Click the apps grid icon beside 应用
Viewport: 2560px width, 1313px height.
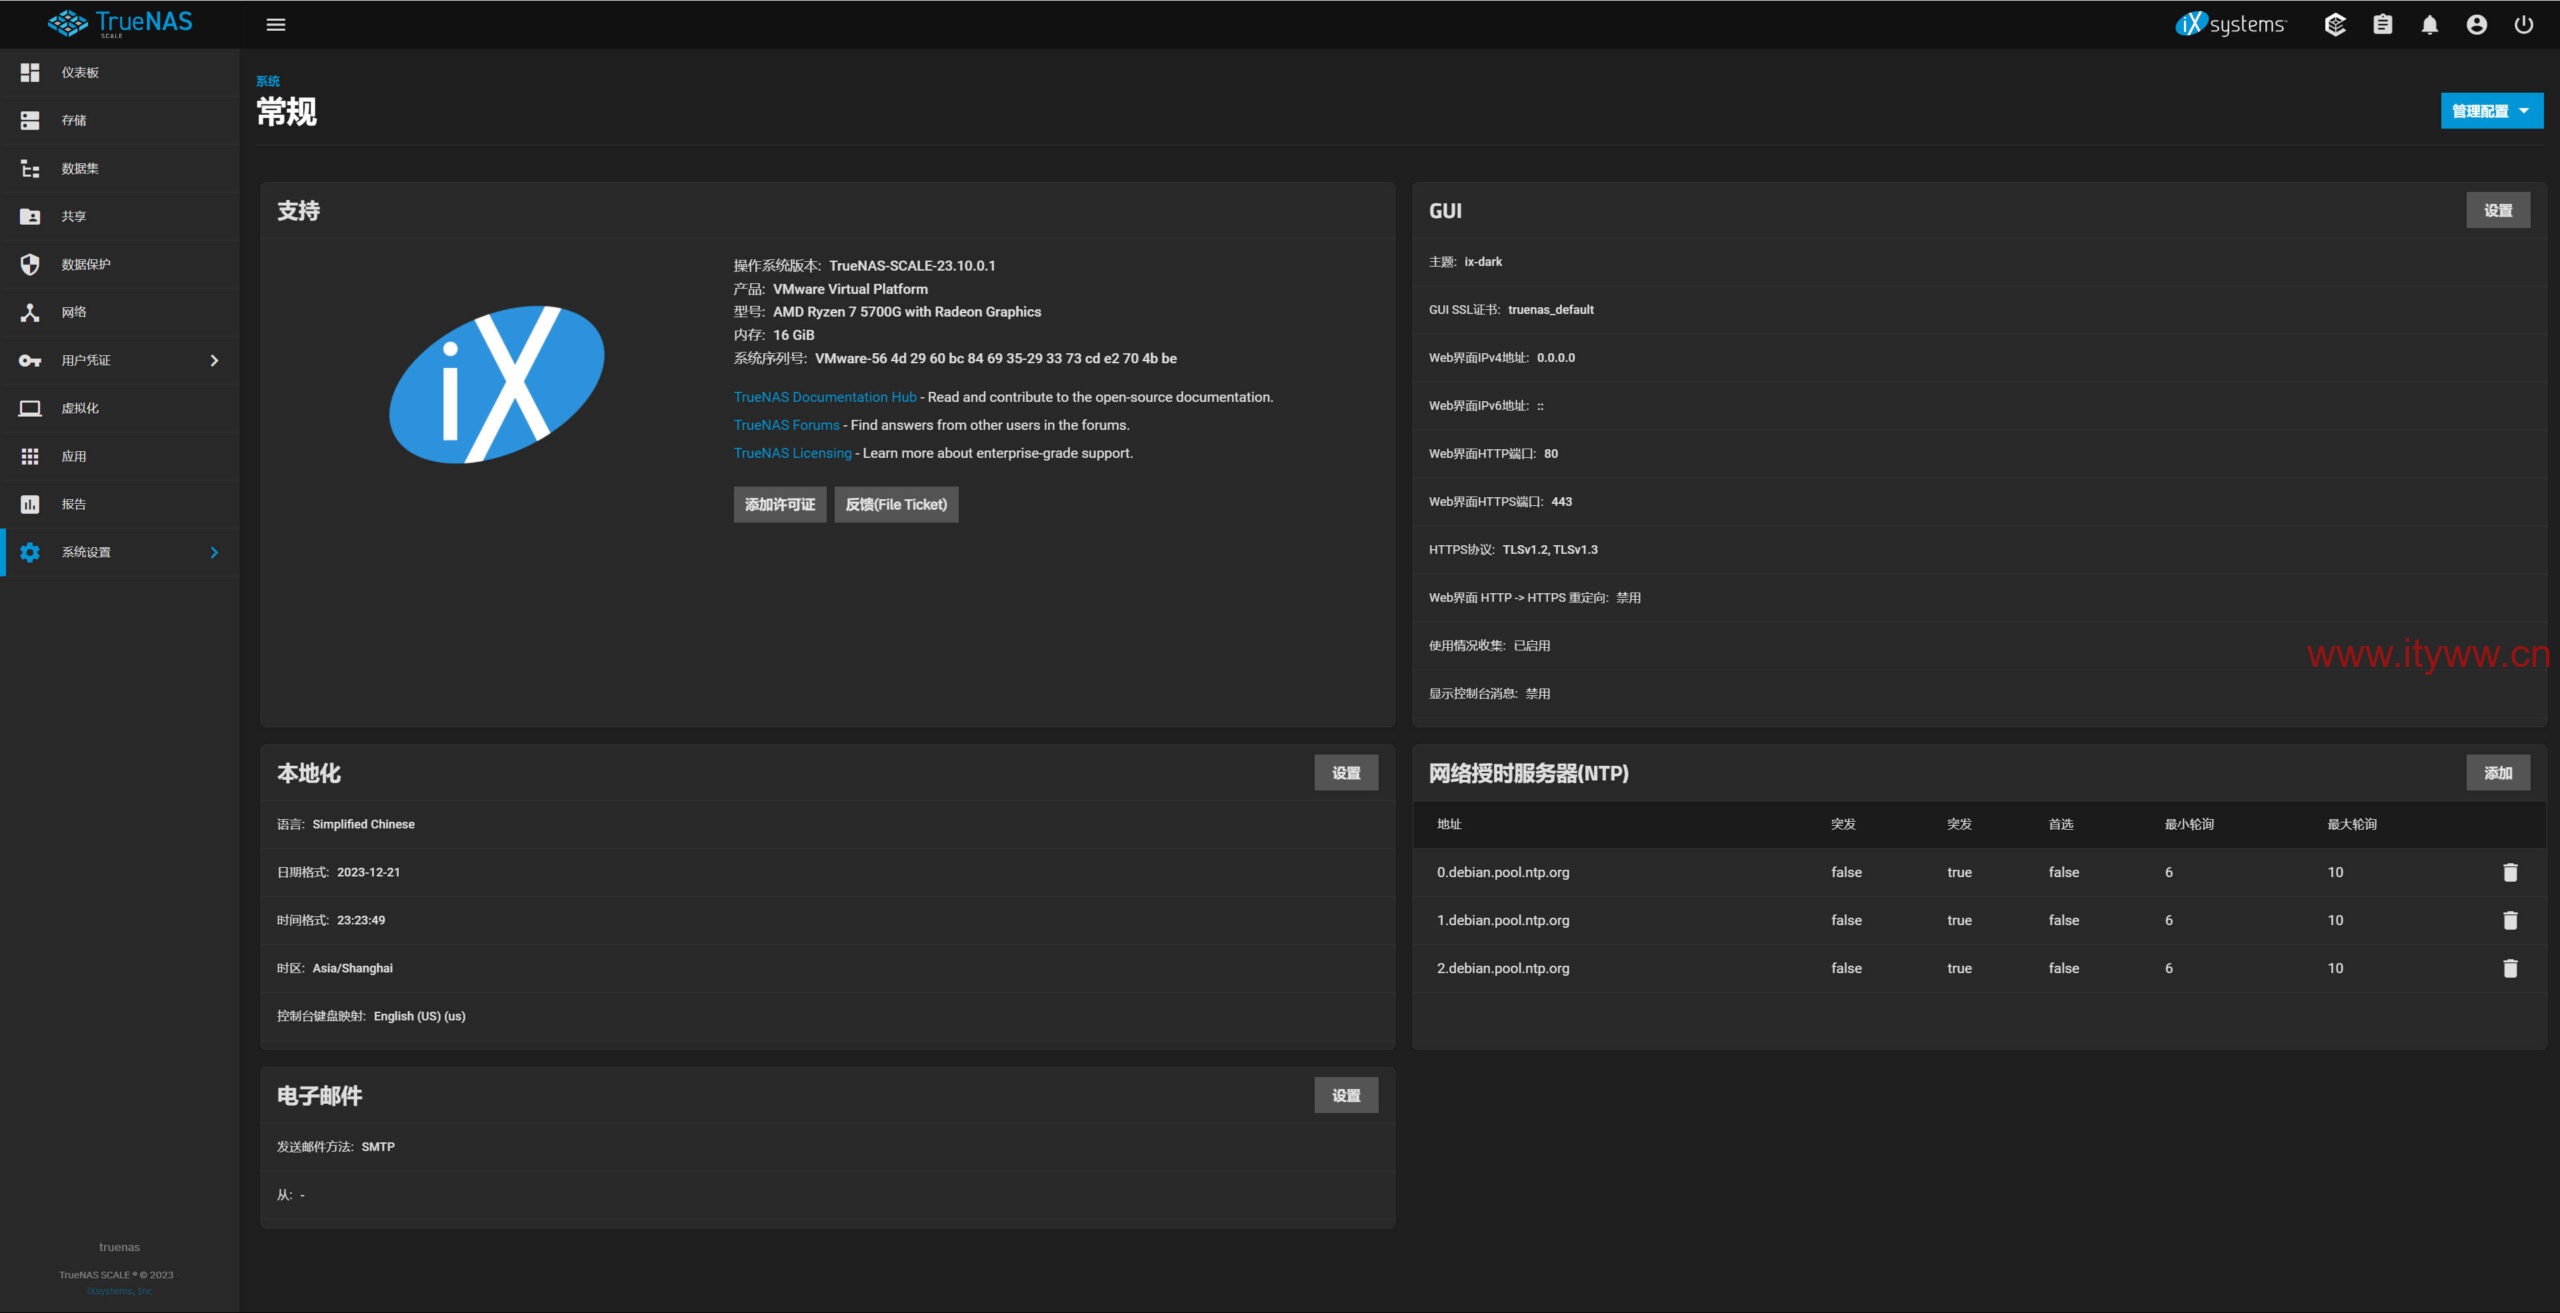pyautogui.click(x=30, y=456)
